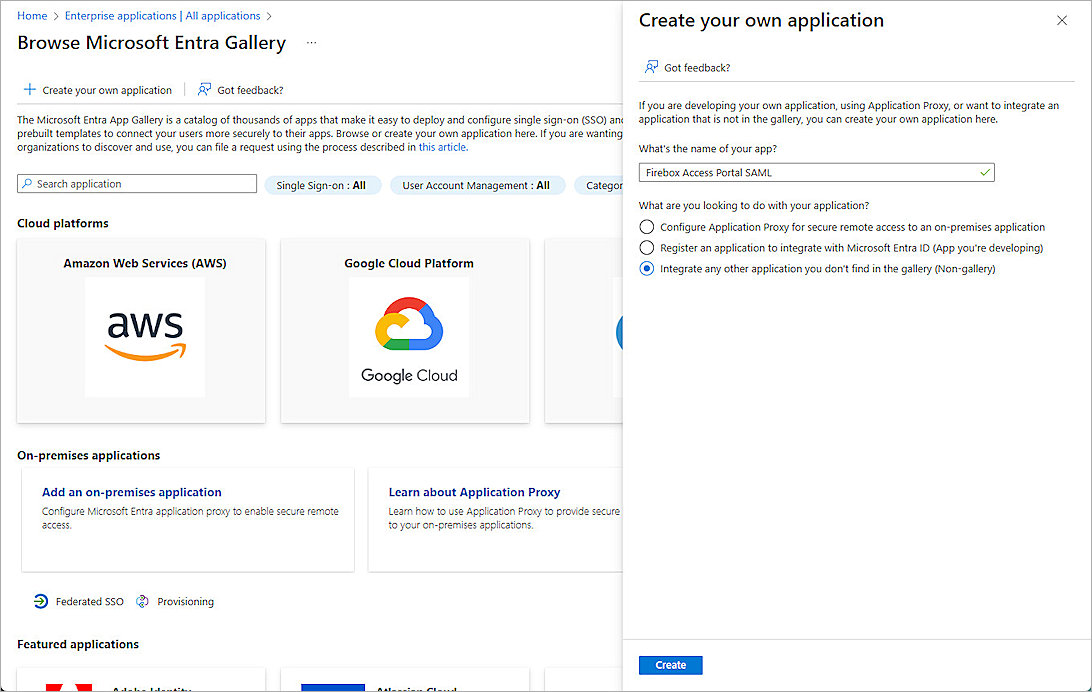Open All applications from the breadcrumb
This screenshot has width=1092, height=692.
[222, 15]
